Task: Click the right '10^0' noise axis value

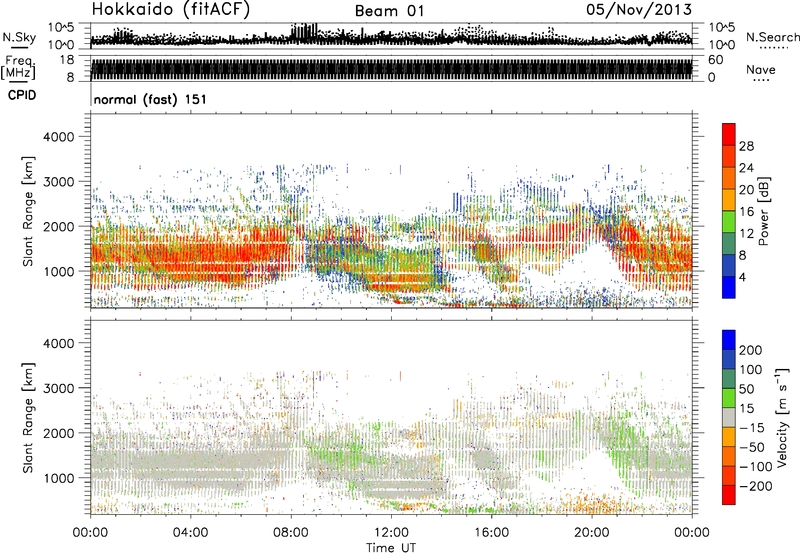Action: [721, 45]
